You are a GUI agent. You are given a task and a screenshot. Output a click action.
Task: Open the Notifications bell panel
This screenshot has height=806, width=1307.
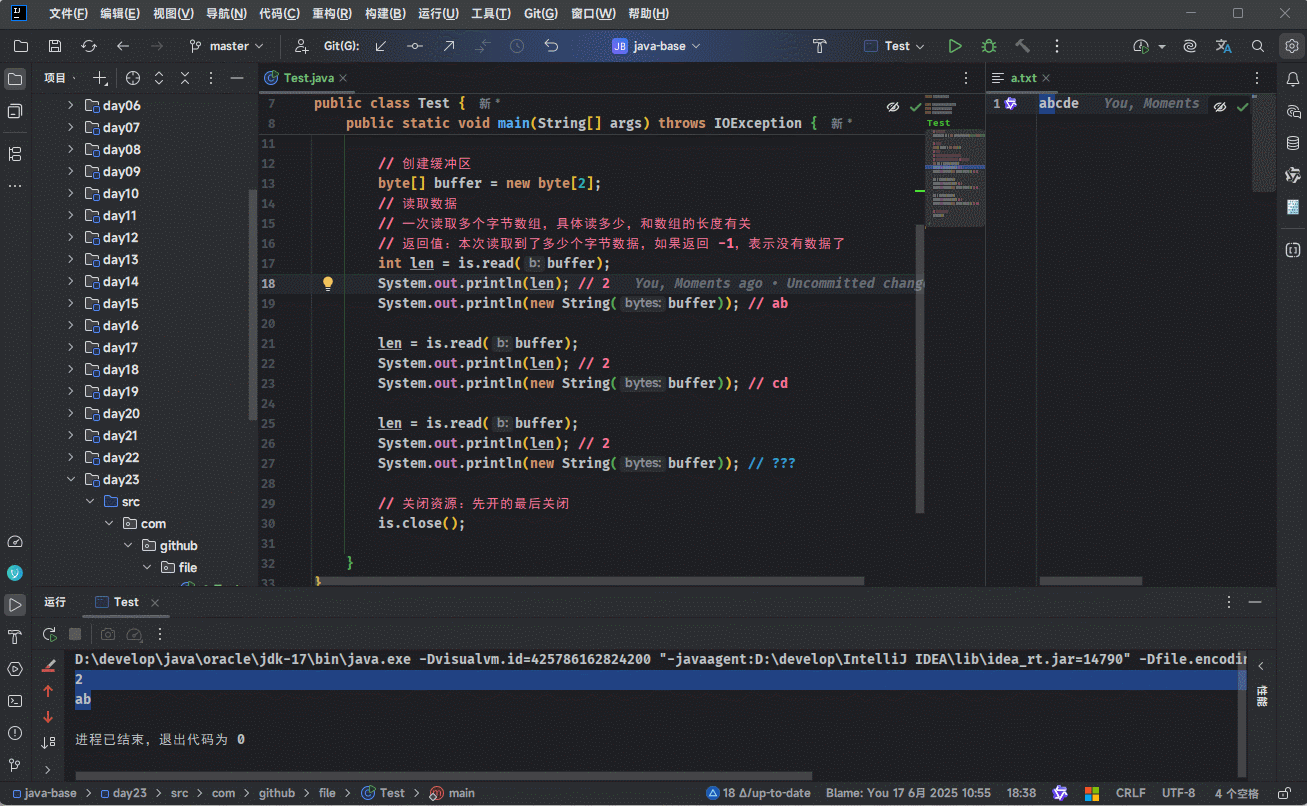(x=1292, y=79)
